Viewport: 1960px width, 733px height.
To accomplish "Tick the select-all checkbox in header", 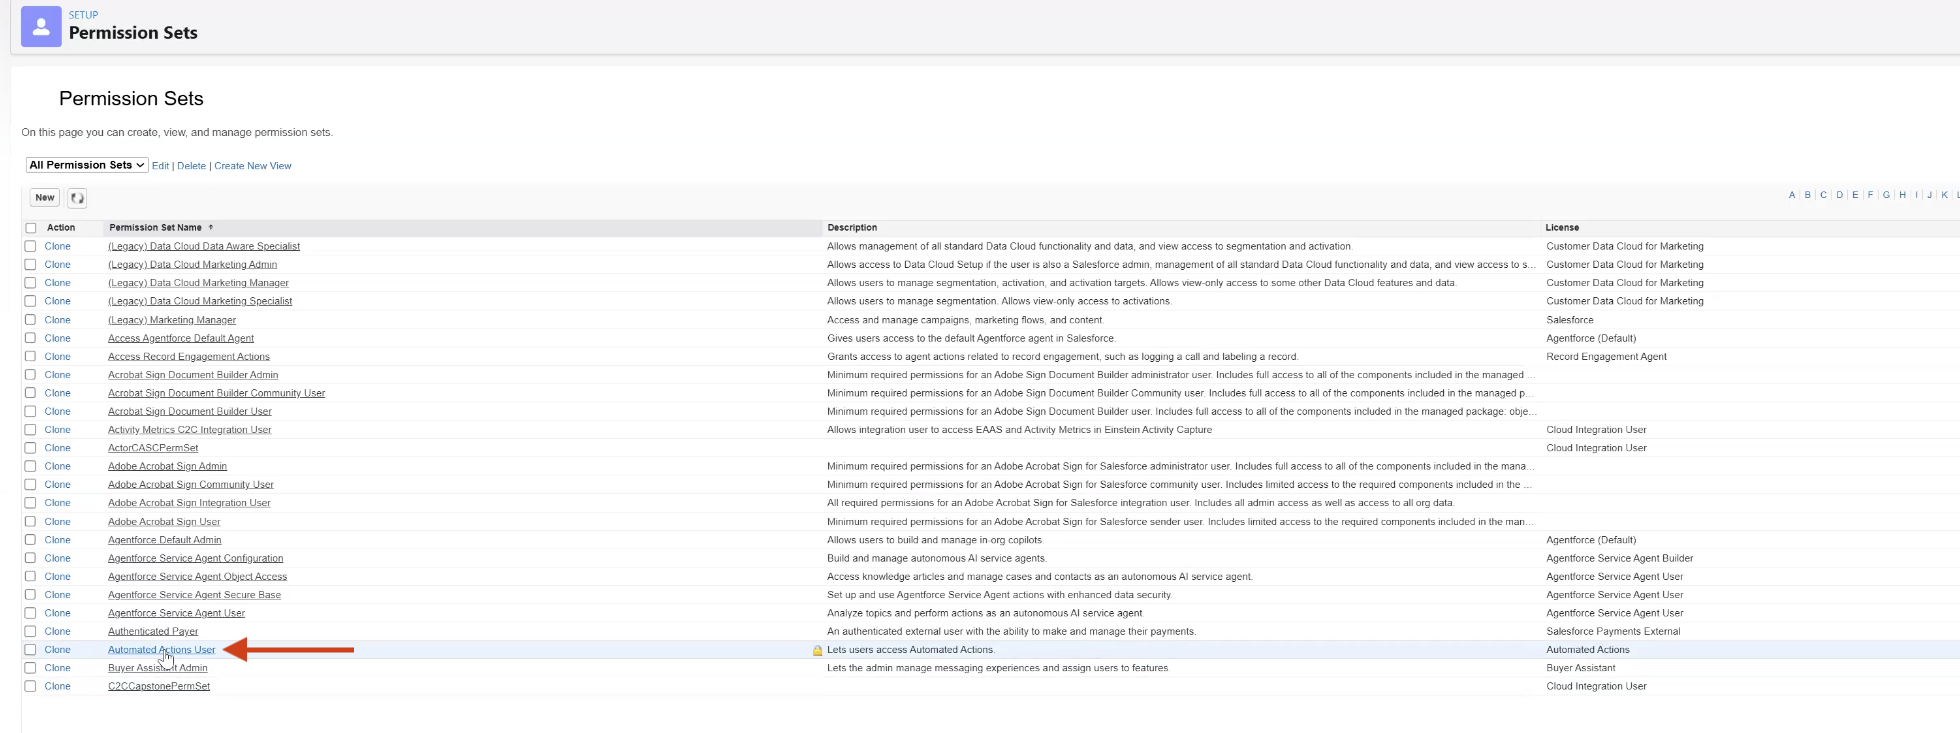I will tap(31, 228).
